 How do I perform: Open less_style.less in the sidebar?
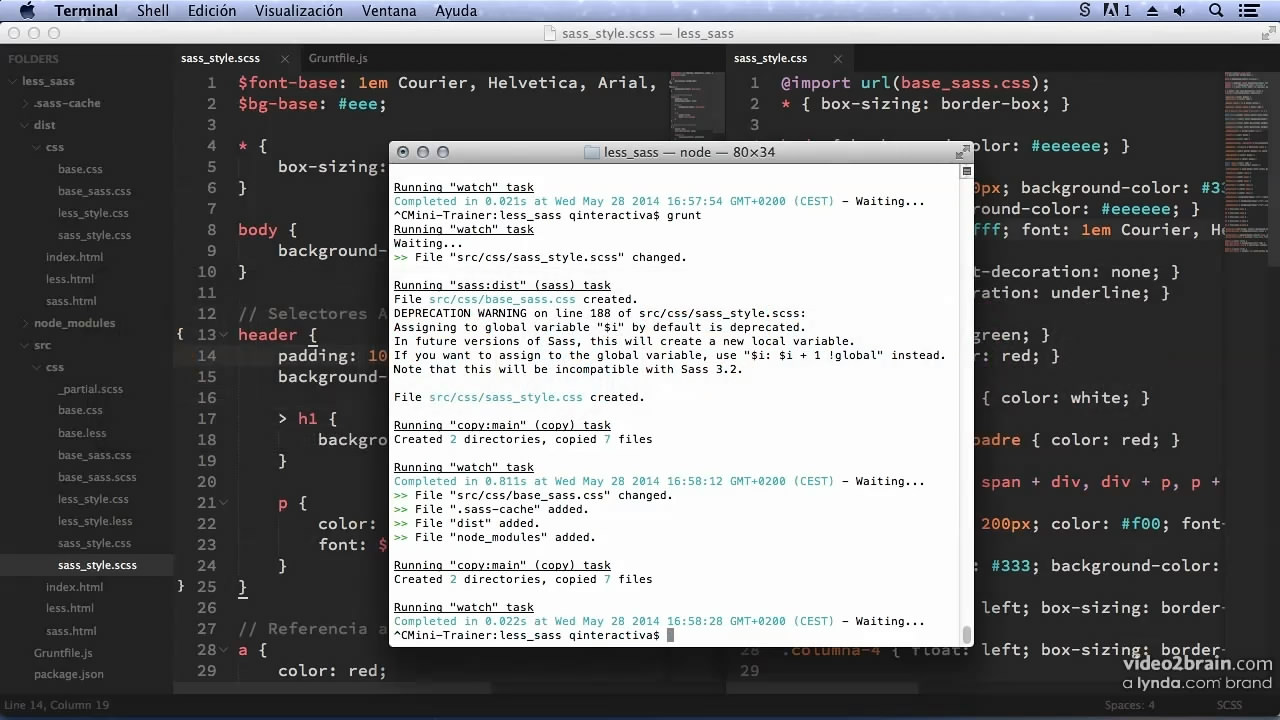coord(95,521)
